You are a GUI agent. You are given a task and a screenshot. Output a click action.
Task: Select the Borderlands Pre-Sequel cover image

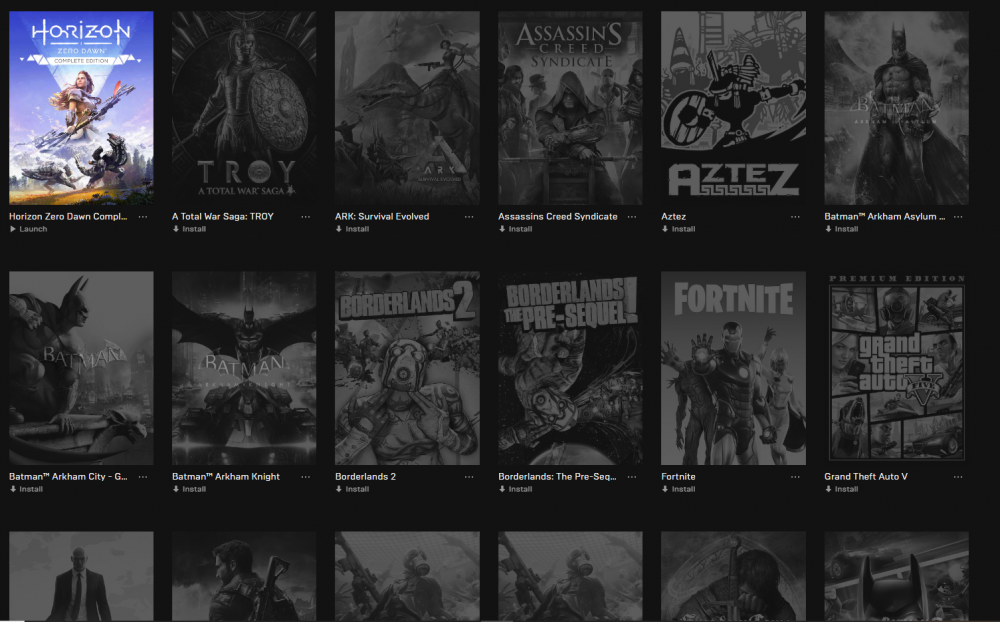570,368
